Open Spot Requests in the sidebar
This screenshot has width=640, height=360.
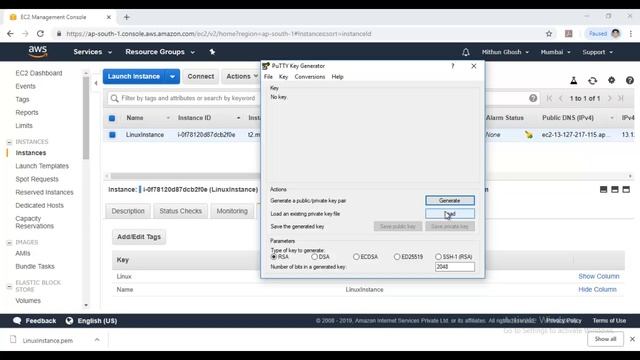tap(37, 179)
